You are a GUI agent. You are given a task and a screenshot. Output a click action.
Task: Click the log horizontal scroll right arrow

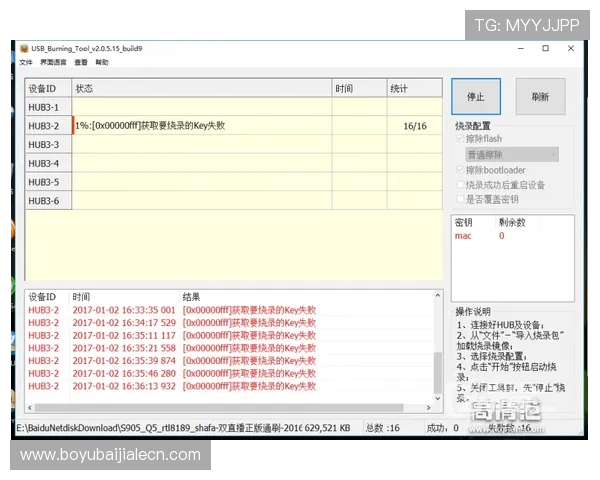coord(429,408)
